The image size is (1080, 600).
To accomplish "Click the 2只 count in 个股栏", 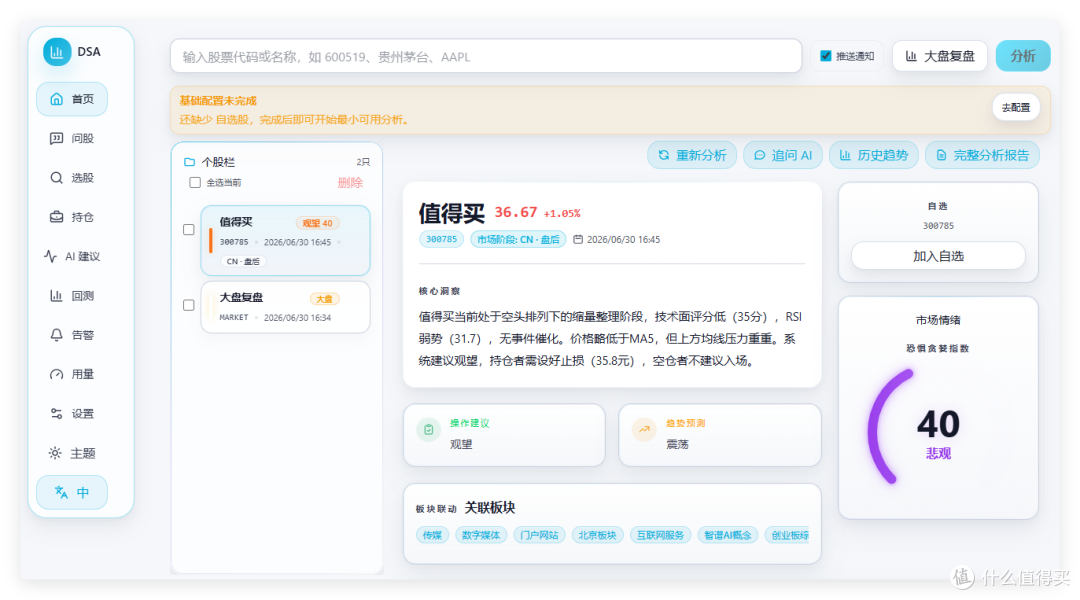I will point(363,162).
